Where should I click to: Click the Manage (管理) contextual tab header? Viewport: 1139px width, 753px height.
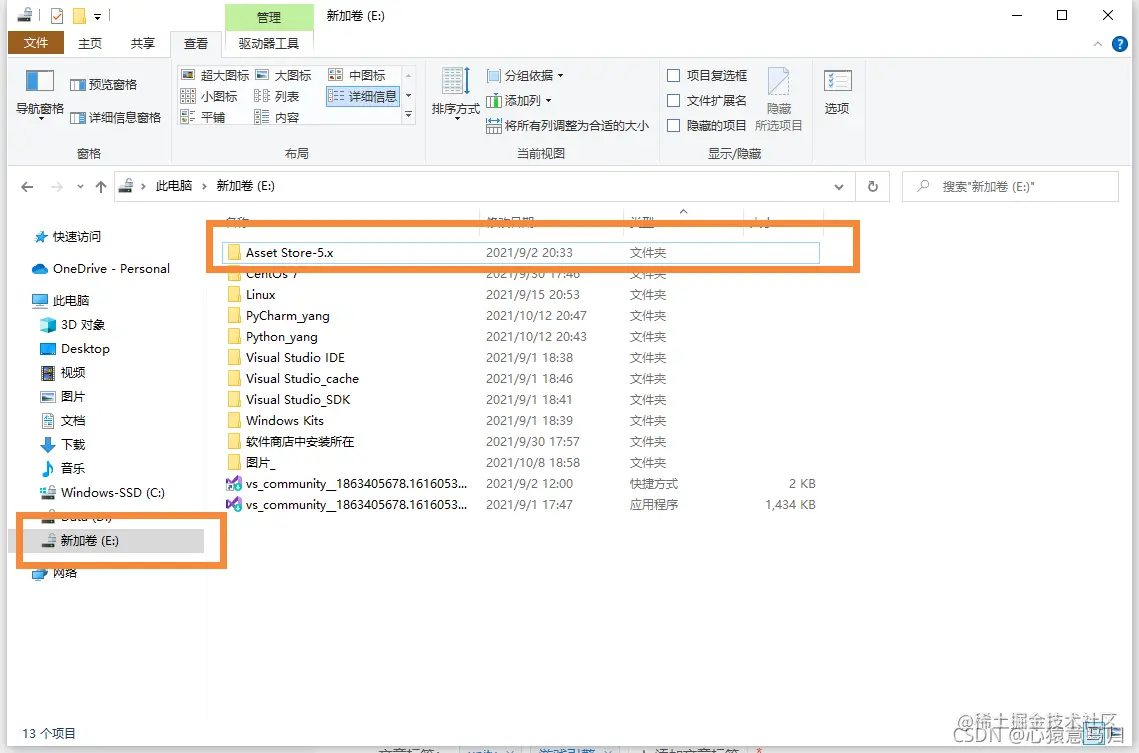point(269,17)
